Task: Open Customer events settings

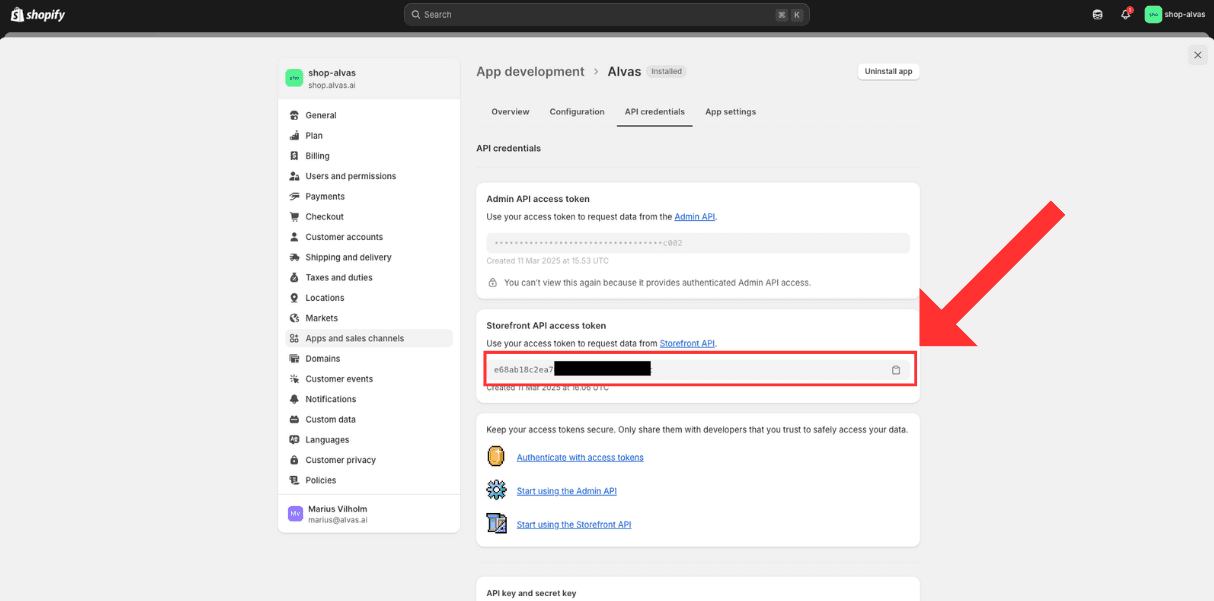Action: coord(368,379)
